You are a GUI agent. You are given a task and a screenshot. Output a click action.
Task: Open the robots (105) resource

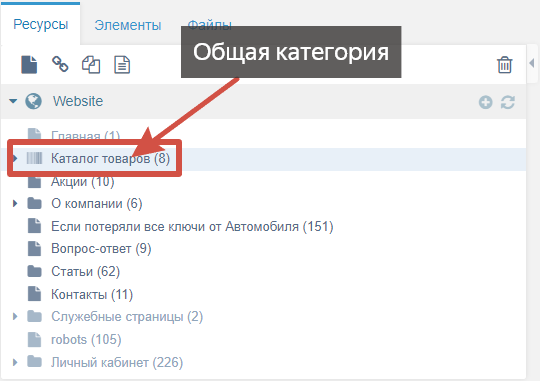[86, 340]
